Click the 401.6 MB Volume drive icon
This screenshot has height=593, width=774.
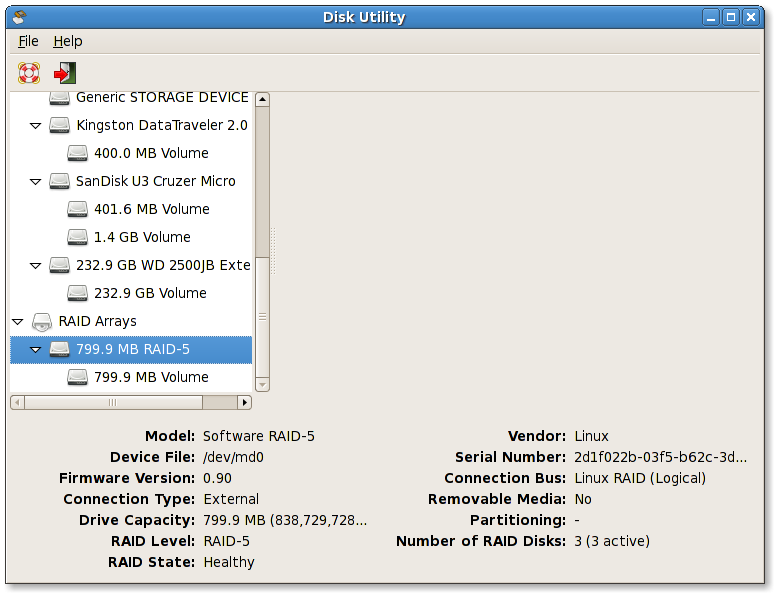(77, 209)
